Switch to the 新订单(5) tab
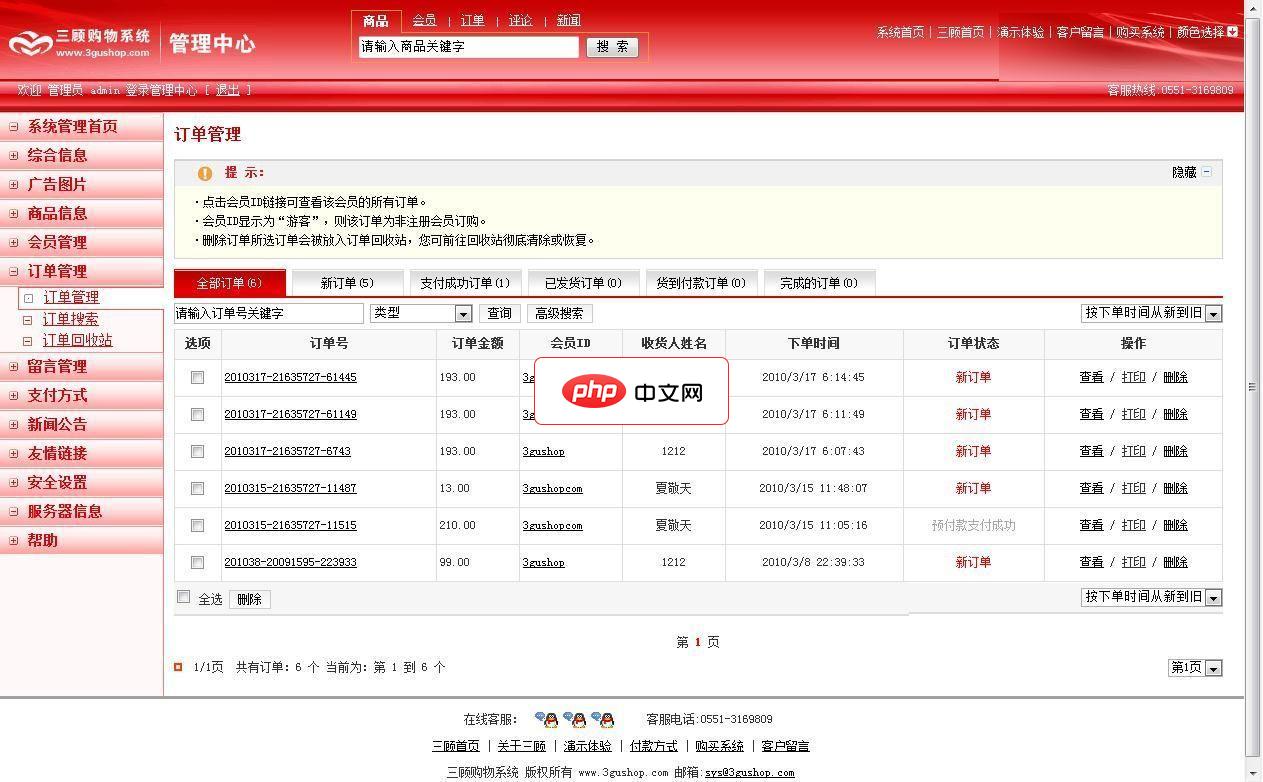The width and height of the screenshot is (1263, 782). [347, 283]
